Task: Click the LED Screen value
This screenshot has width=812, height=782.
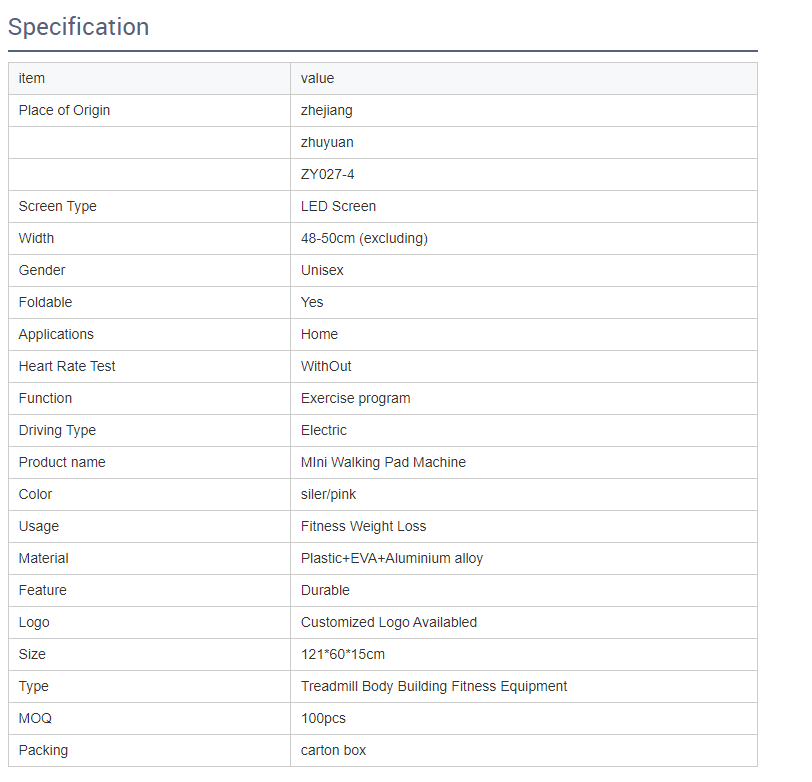Action: 339,206
